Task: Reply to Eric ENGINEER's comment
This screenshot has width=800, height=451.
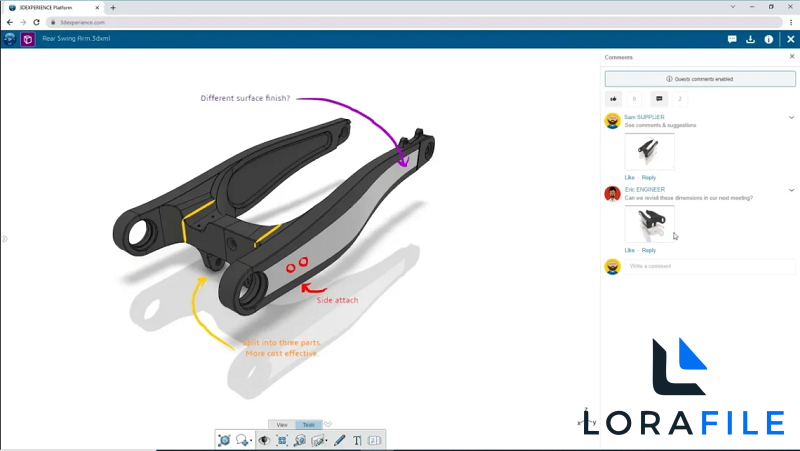Action: point(648,250)
